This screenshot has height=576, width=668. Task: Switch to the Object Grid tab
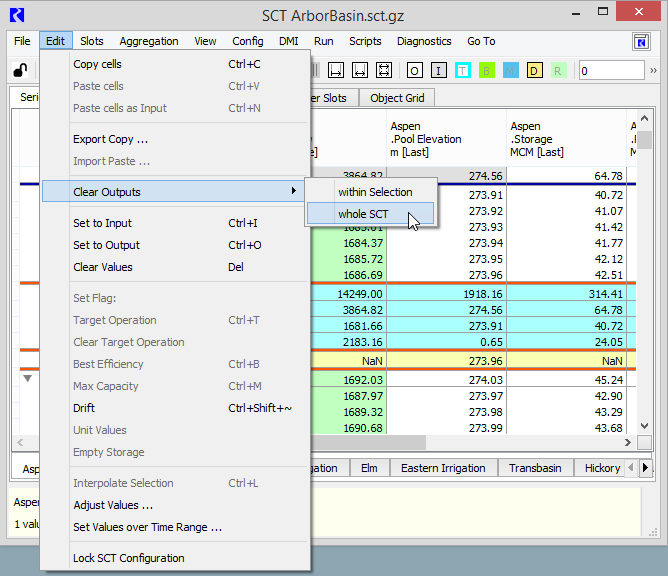click(x=397, y=98)
